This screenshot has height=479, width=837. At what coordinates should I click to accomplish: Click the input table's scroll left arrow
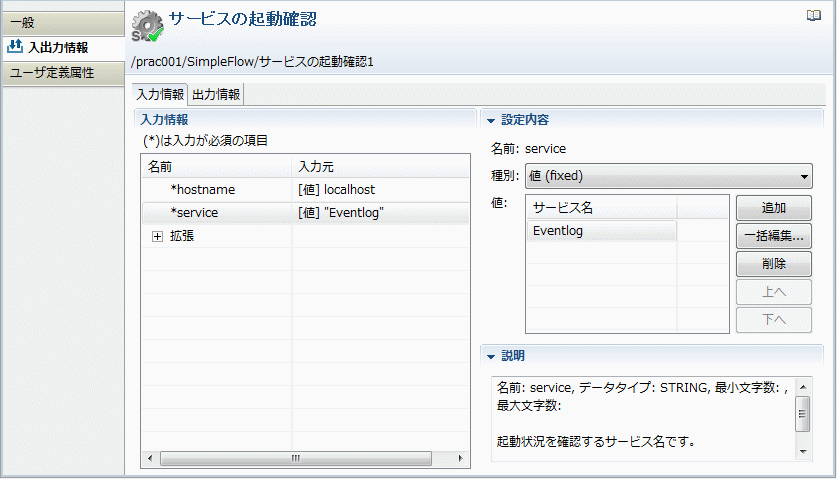pyautogui.click(x=150, y=458)
